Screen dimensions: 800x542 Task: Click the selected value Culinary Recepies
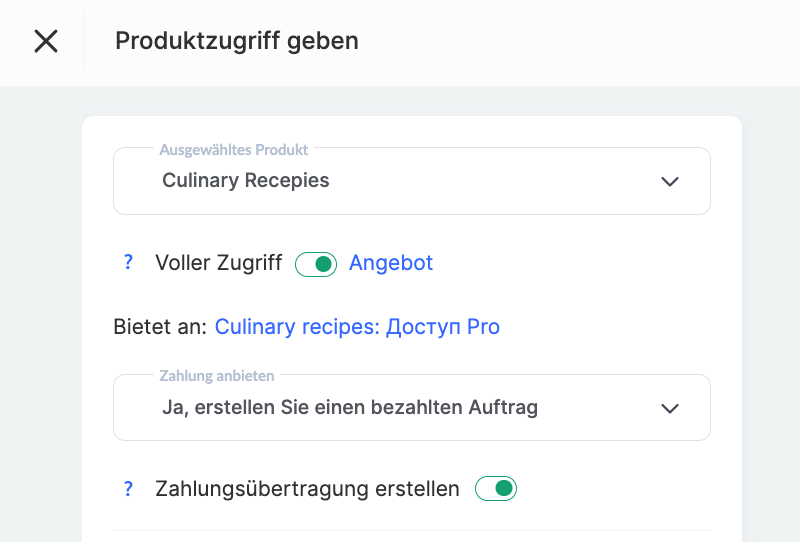coord(246,181)
